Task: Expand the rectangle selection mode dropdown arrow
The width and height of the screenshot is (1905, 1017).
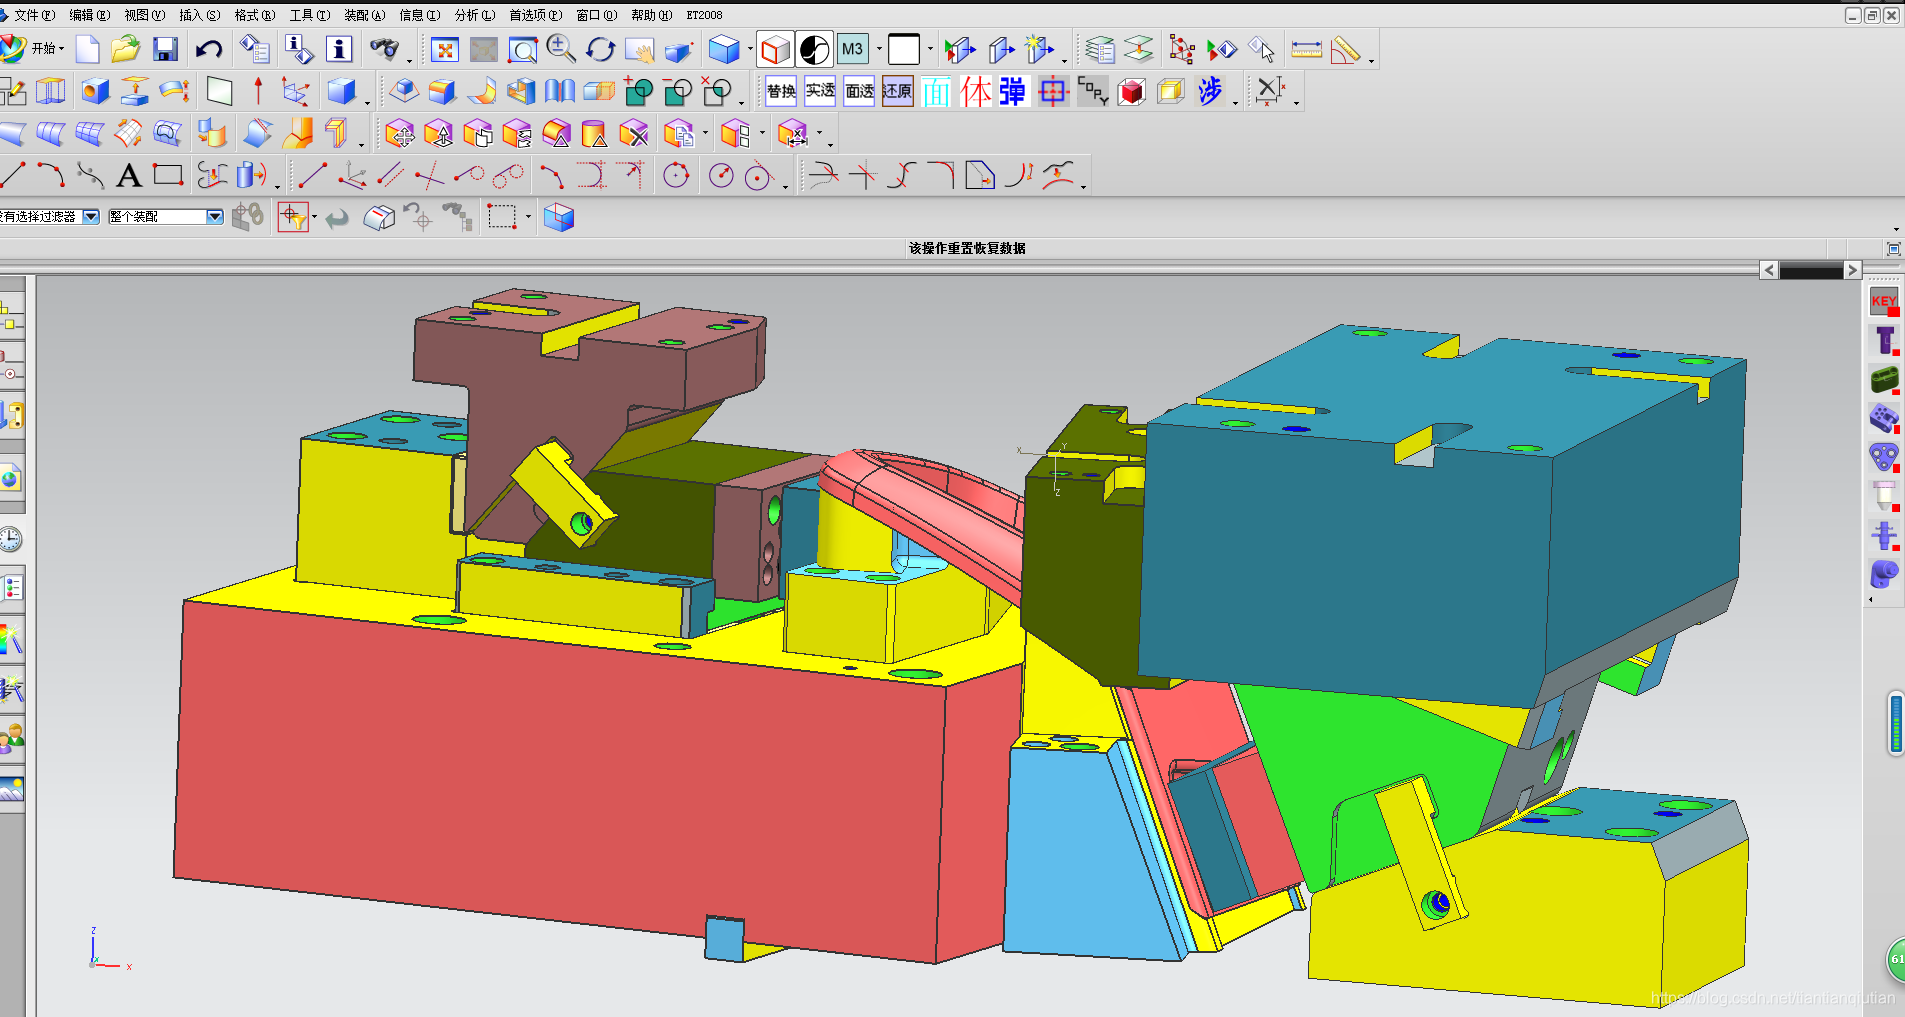Action: pyautogui.click(x=528, y=217)
